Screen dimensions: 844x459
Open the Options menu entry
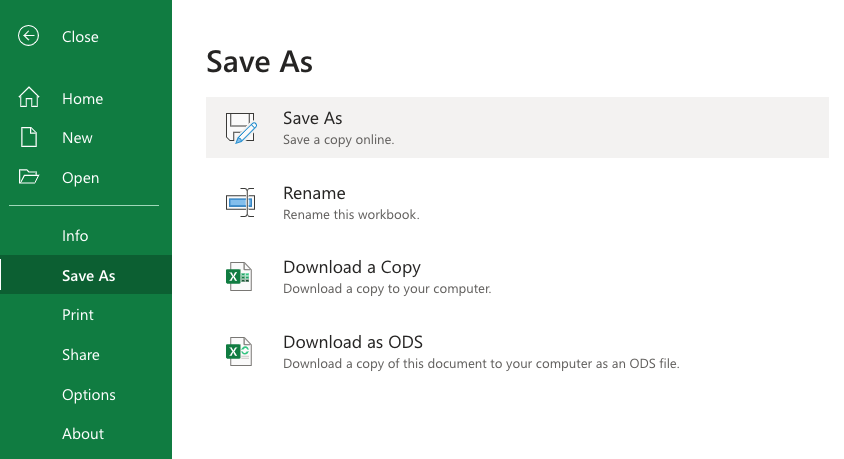pyautogui.click(x=86, y=394)
